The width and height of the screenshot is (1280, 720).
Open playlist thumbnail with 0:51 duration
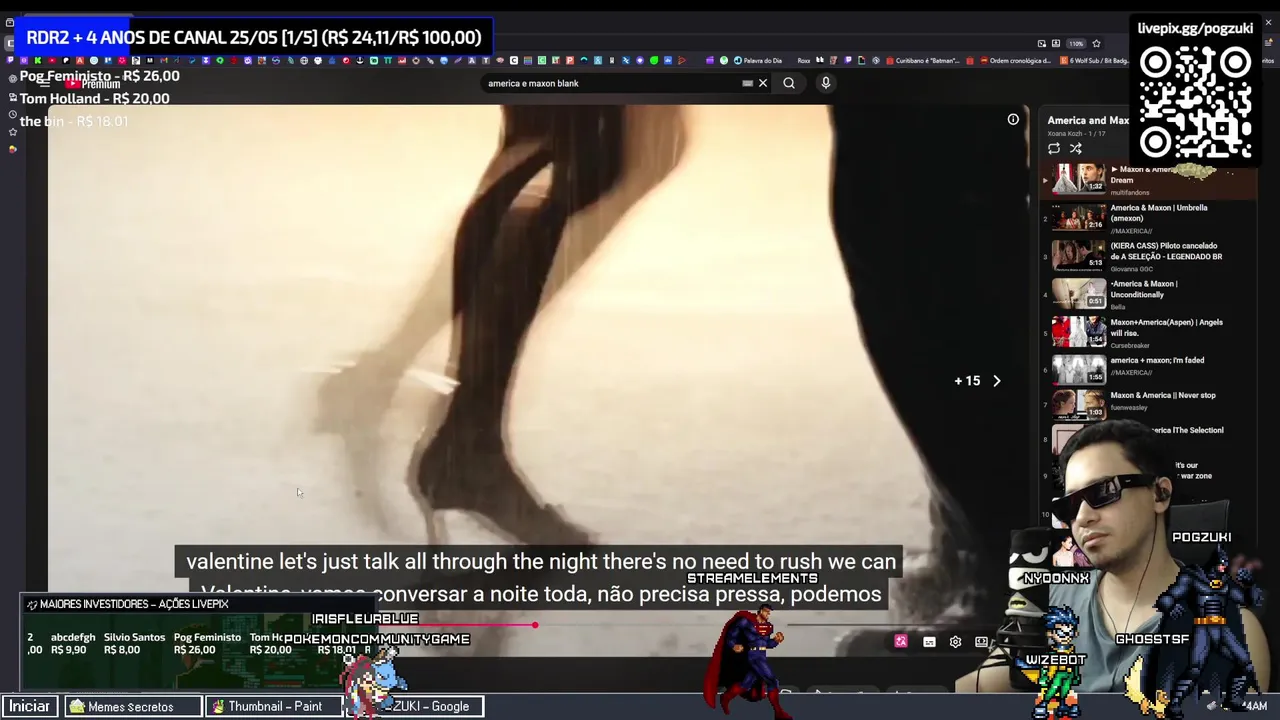(1078, 293)
